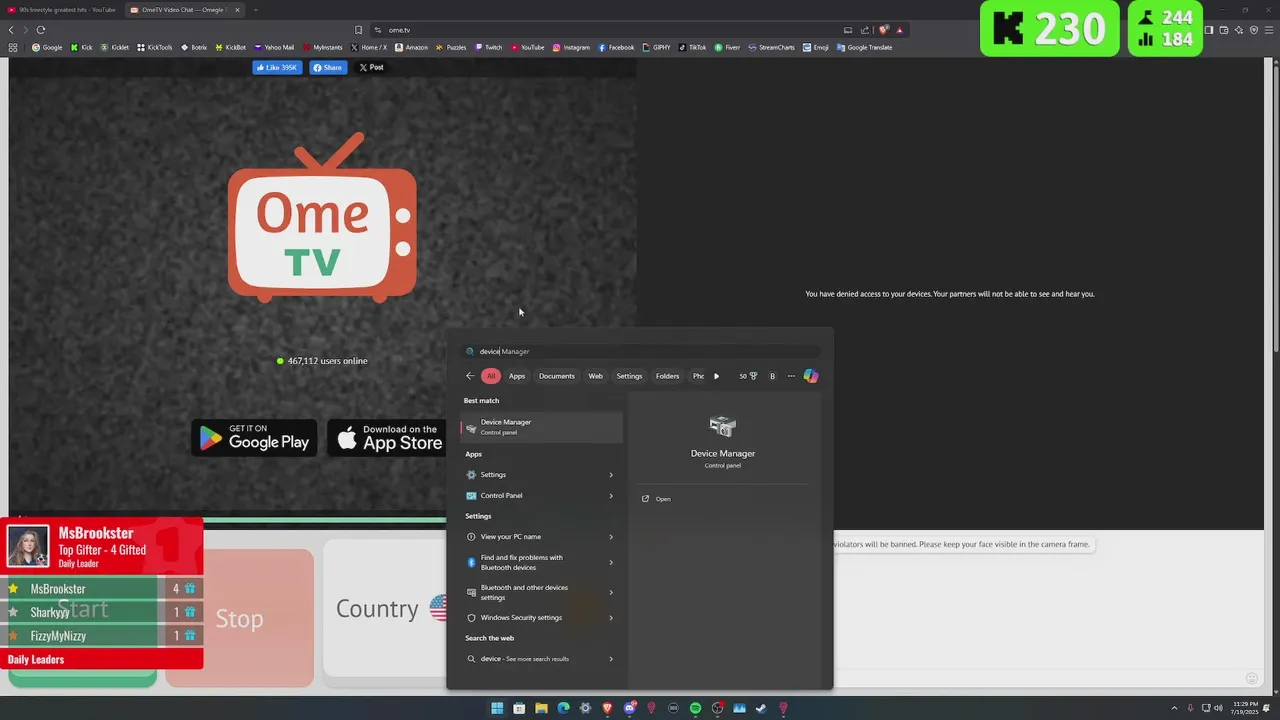The image size is (1280, 720).
Task: Click the B account icon in search
Action: 772,376
